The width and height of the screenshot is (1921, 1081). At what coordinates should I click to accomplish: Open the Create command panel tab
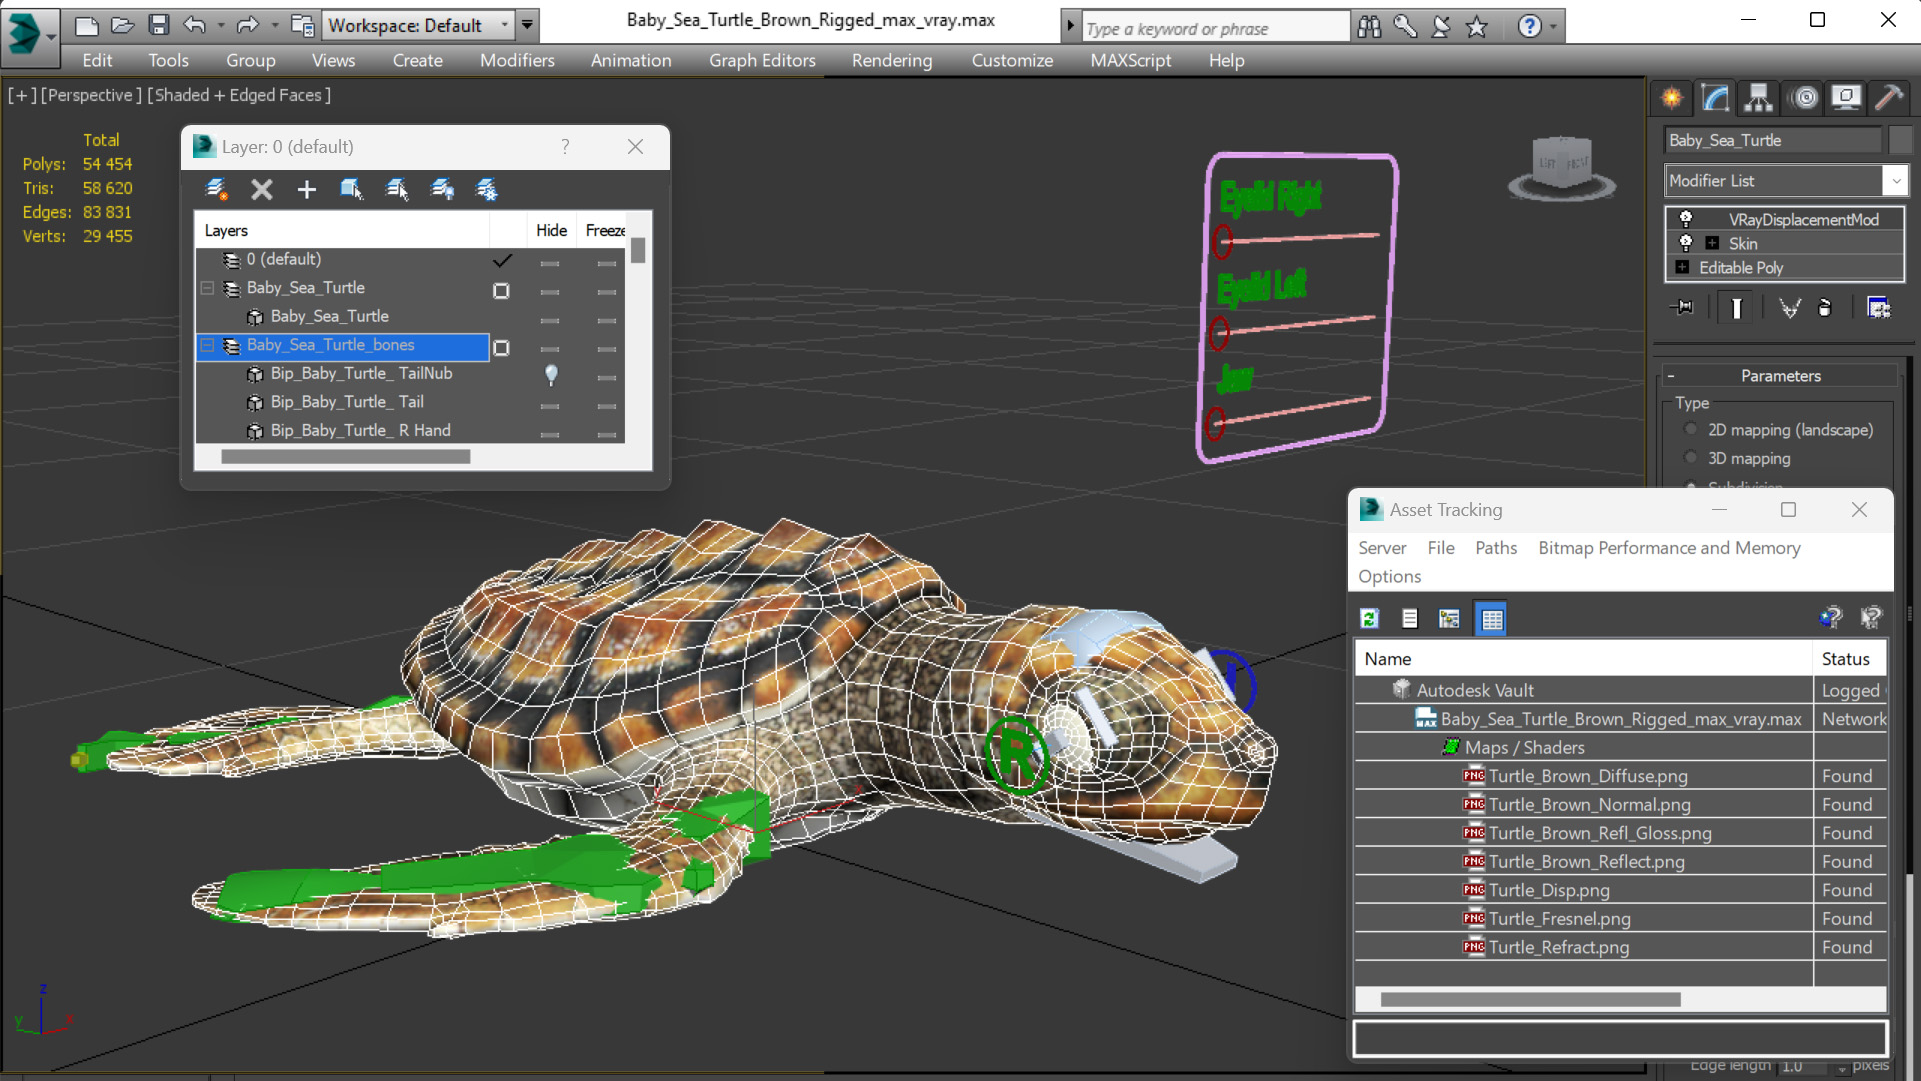coord(1672,97)
